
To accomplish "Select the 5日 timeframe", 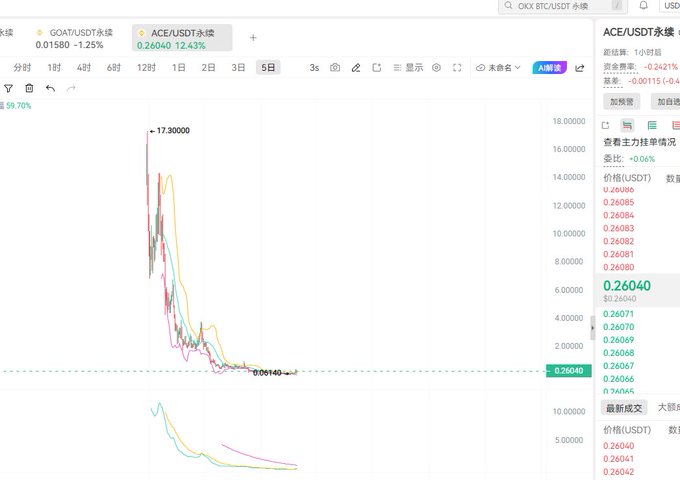I will pyautogui.click(x=268, y=68).
